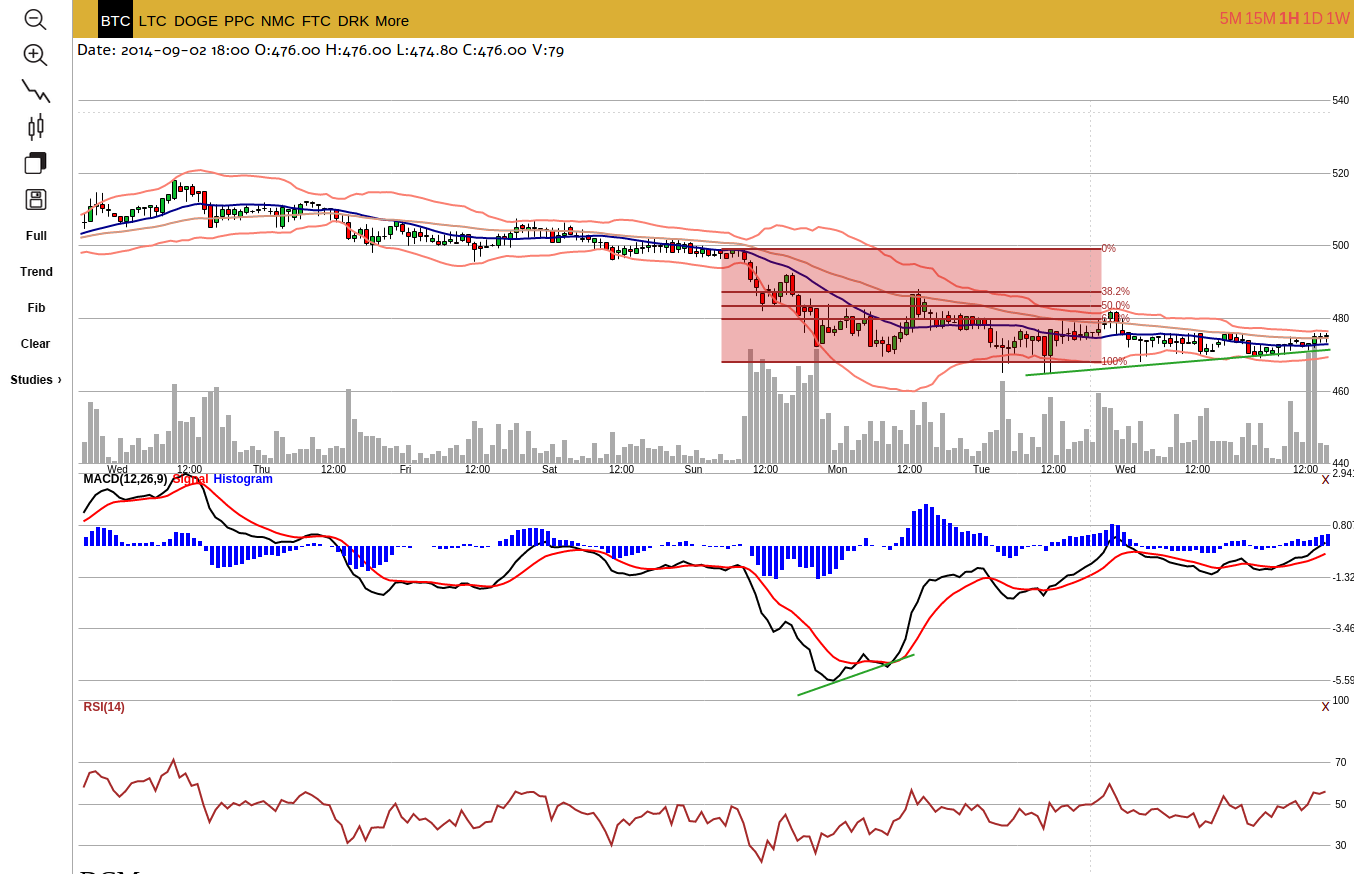Close the RSI study panel
The height and width of the screenshot is (874, 1354).
click(x=1326, y=707)
